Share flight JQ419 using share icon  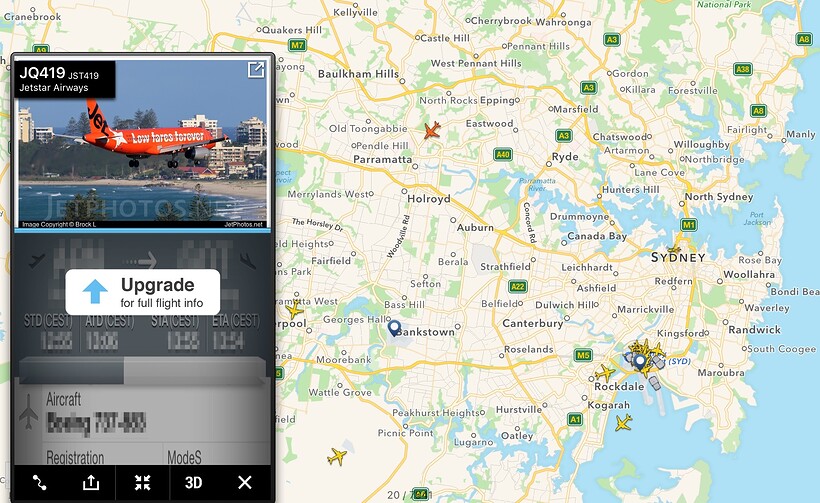pyautogui.click(x=91, y=483)
